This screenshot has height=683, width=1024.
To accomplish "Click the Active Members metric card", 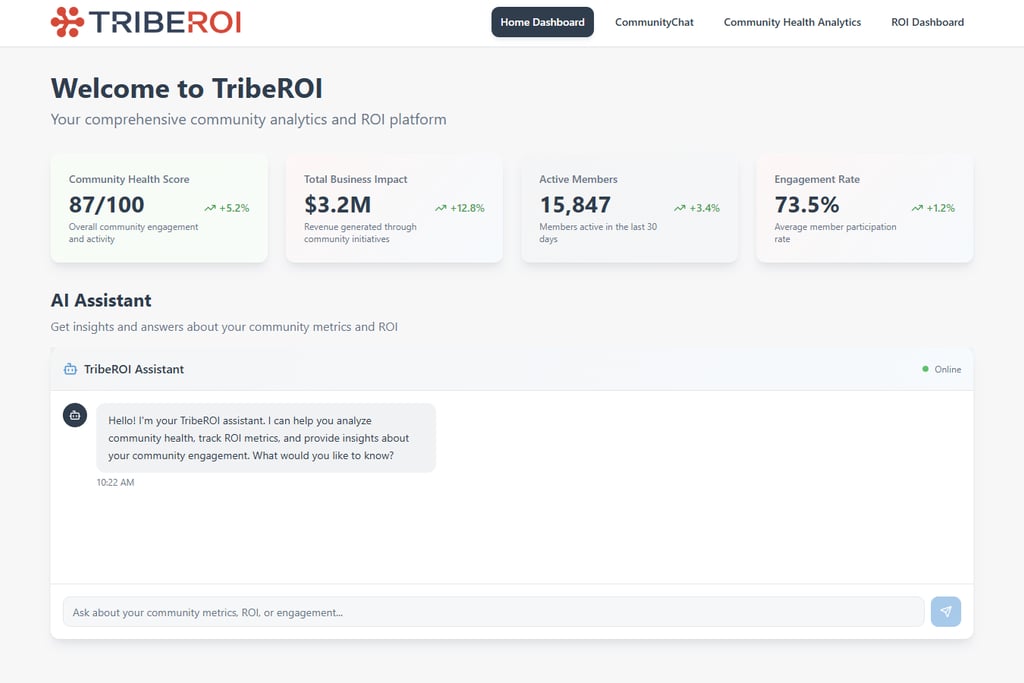I will [629, 208].
